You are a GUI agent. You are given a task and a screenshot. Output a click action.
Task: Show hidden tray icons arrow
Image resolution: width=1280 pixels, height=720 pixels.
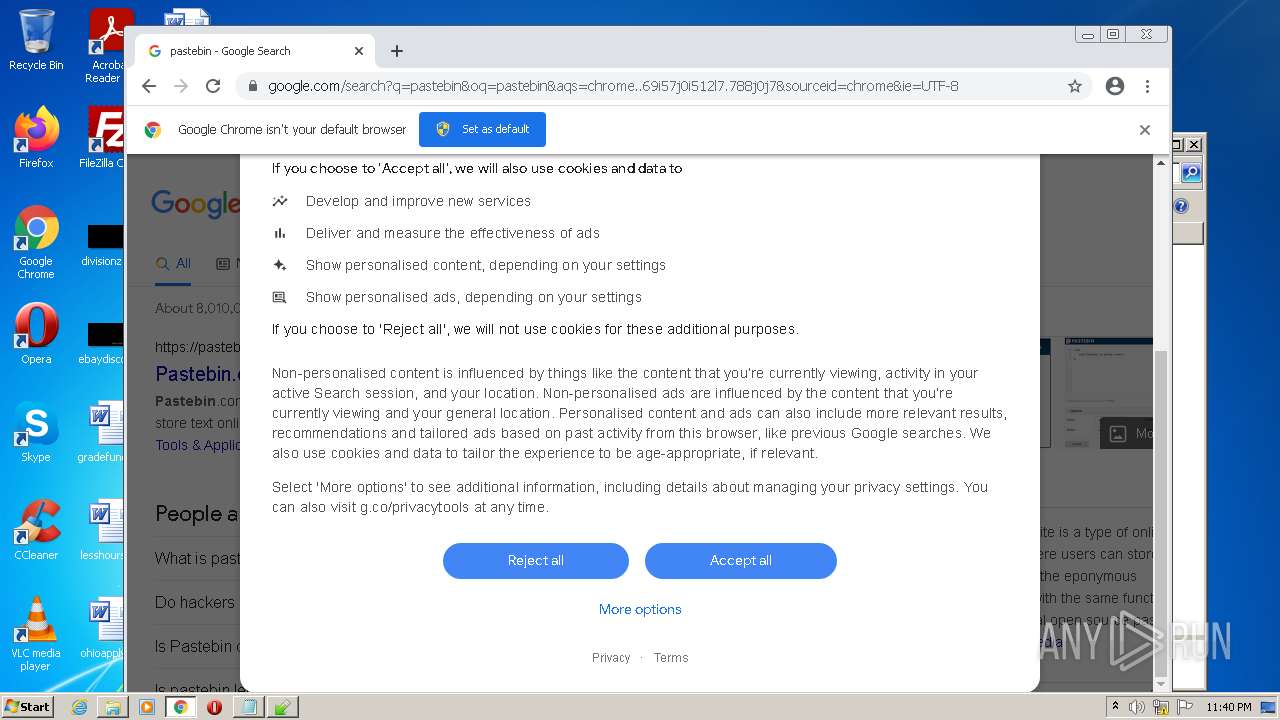1116,707
